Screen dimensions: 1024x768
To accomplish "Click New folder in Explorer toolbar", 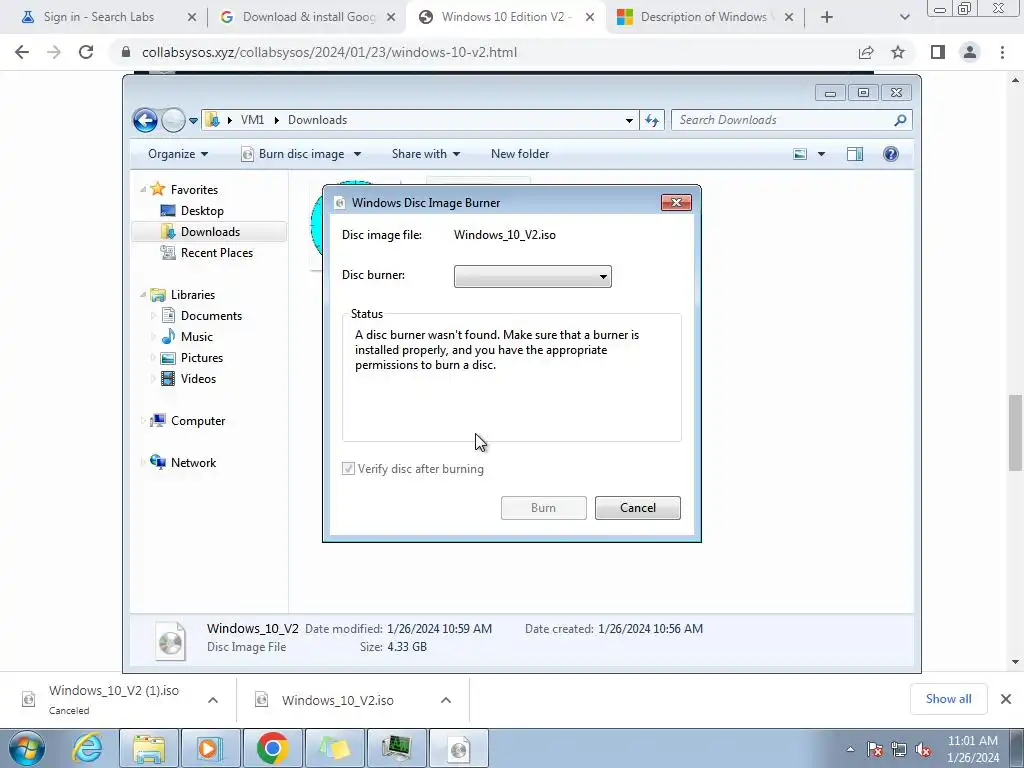I will coord(520,154).
